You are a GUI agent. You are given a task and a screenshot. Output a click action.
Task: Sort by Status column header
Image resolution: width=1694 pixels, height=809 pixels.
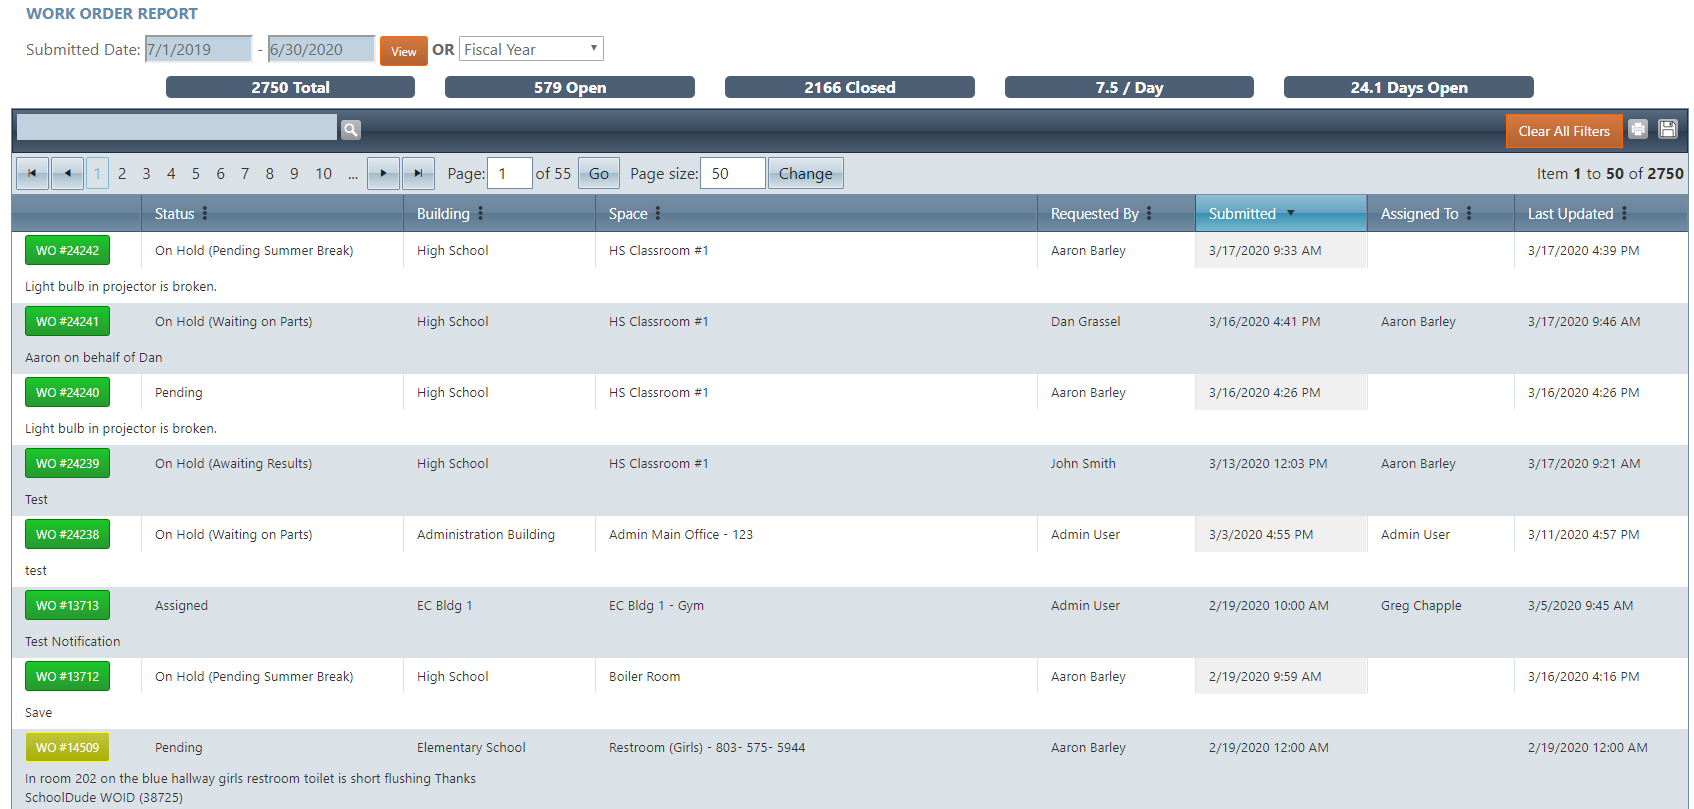tap(174, 213)
